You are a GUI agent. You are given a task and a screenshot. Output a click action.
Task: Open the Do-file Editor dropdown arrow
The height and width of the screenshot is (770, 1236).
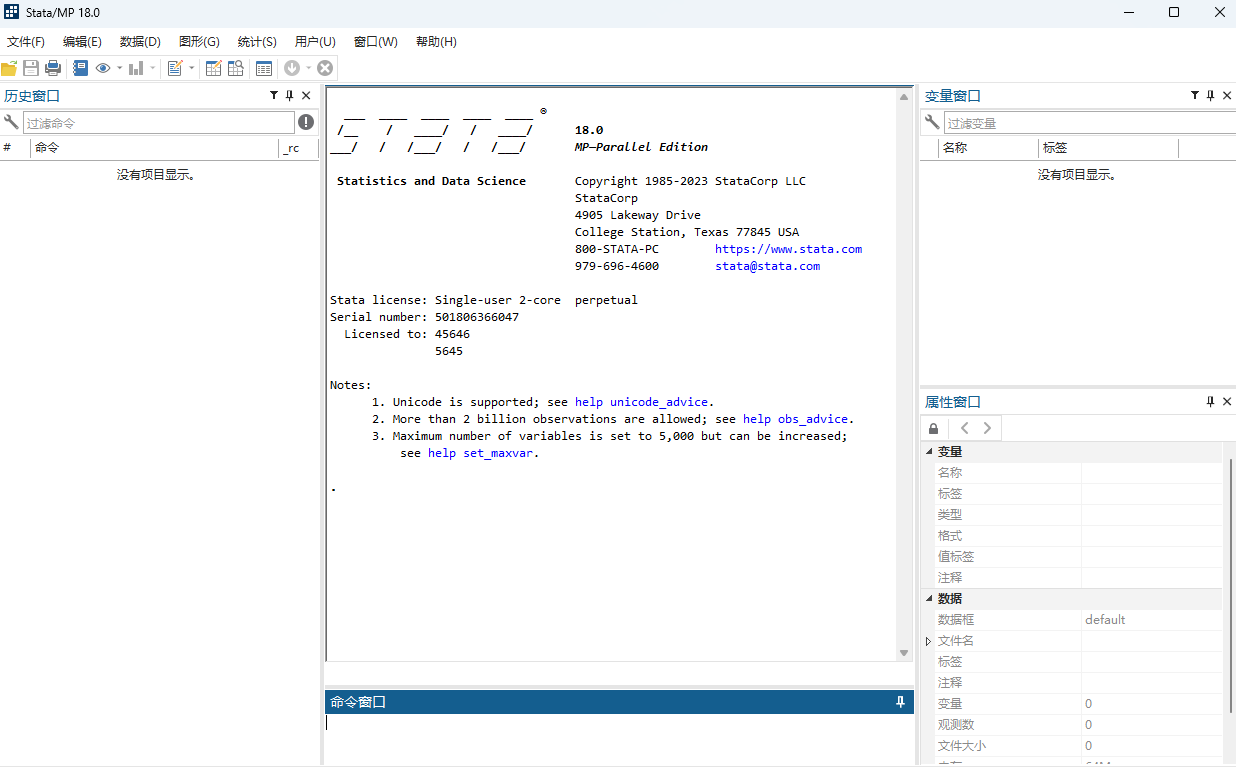pyautogui.click(x=191, y=68)
